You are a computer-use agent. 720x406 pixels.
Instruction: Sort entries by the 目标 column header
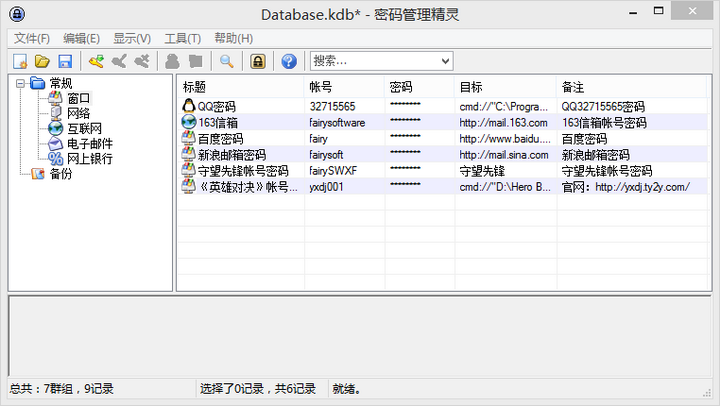click(x=505, y=87)
